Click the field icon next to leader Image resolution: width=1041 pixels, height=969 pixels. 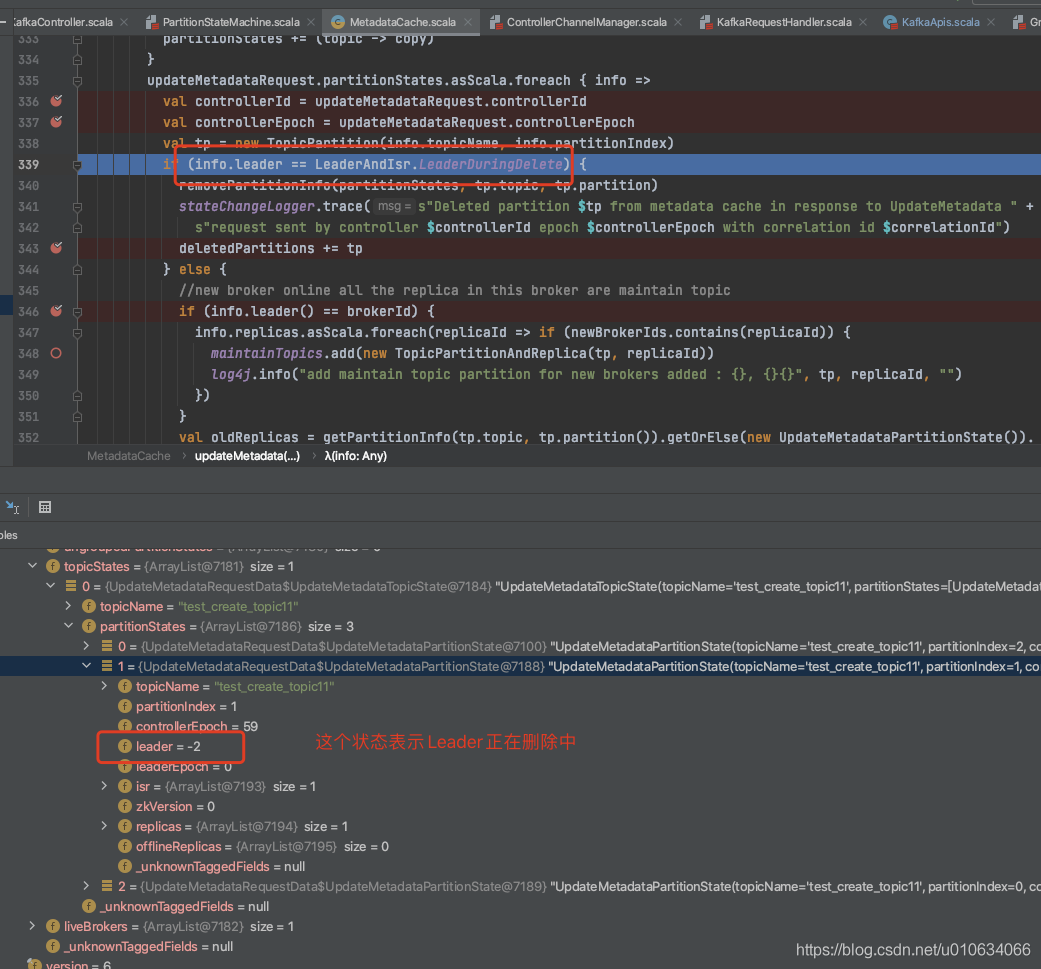pos(125,746)
